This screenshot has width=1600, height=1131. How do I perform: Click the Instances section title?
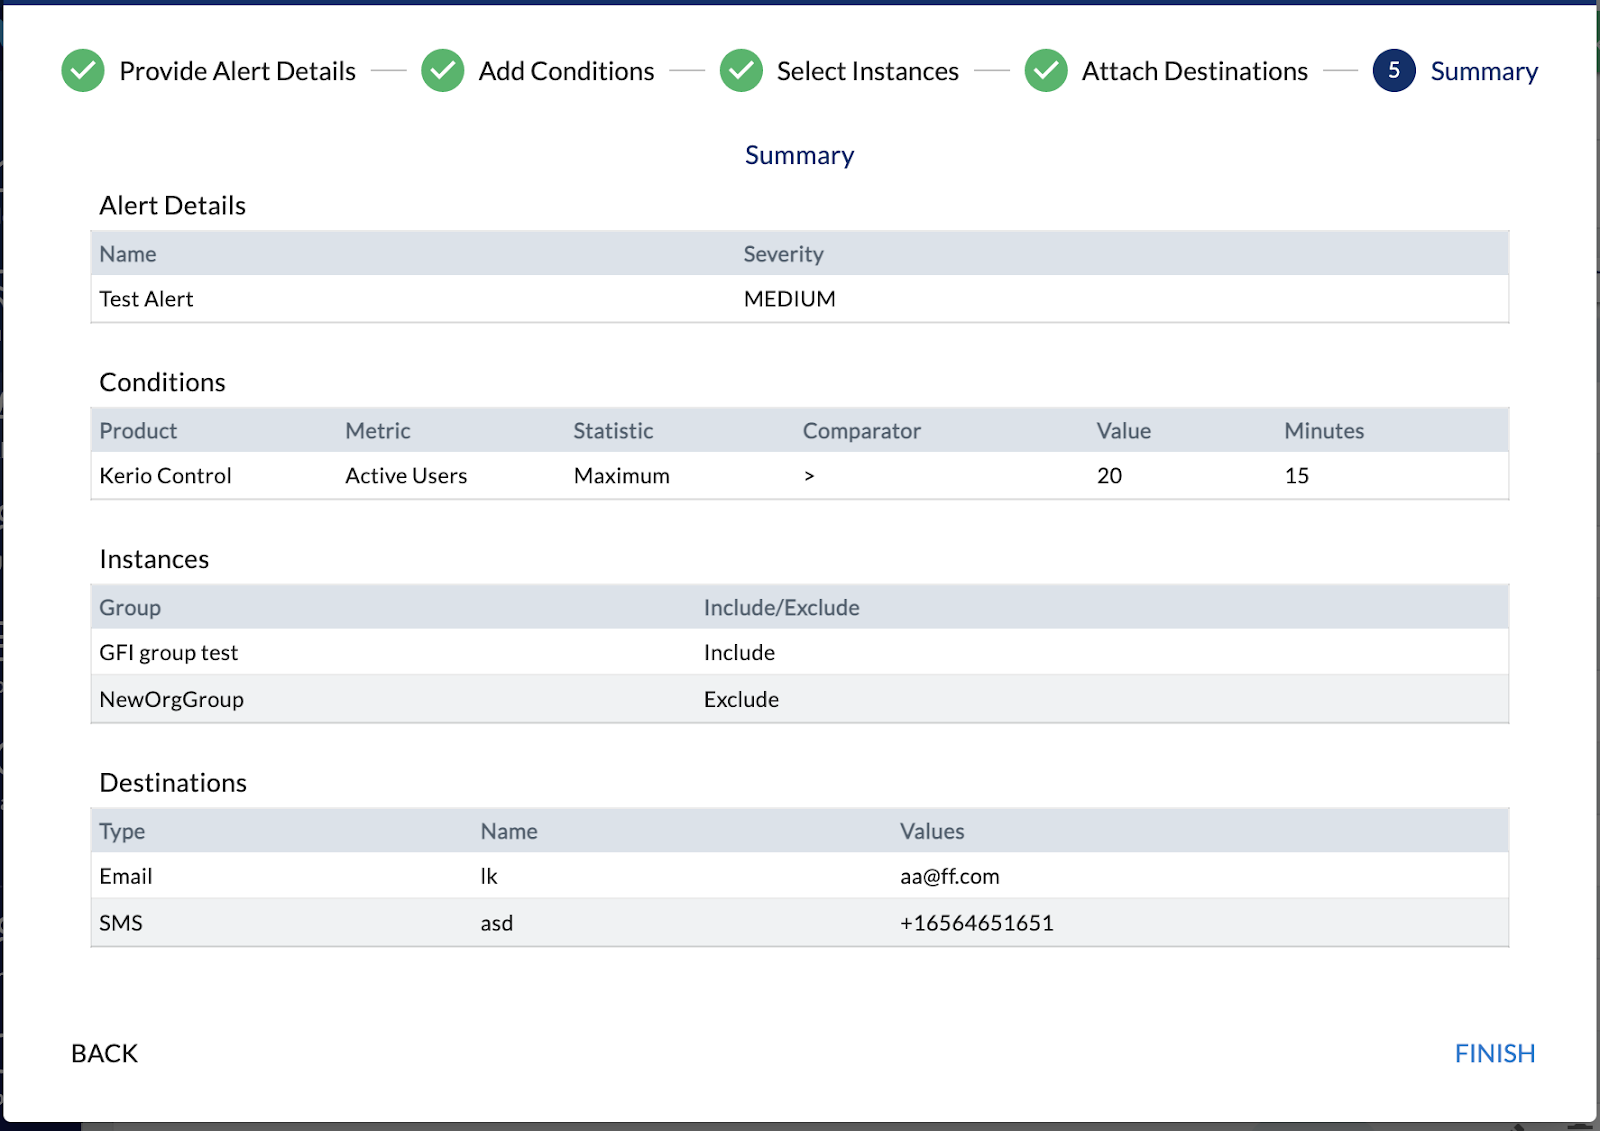point(154,559)
